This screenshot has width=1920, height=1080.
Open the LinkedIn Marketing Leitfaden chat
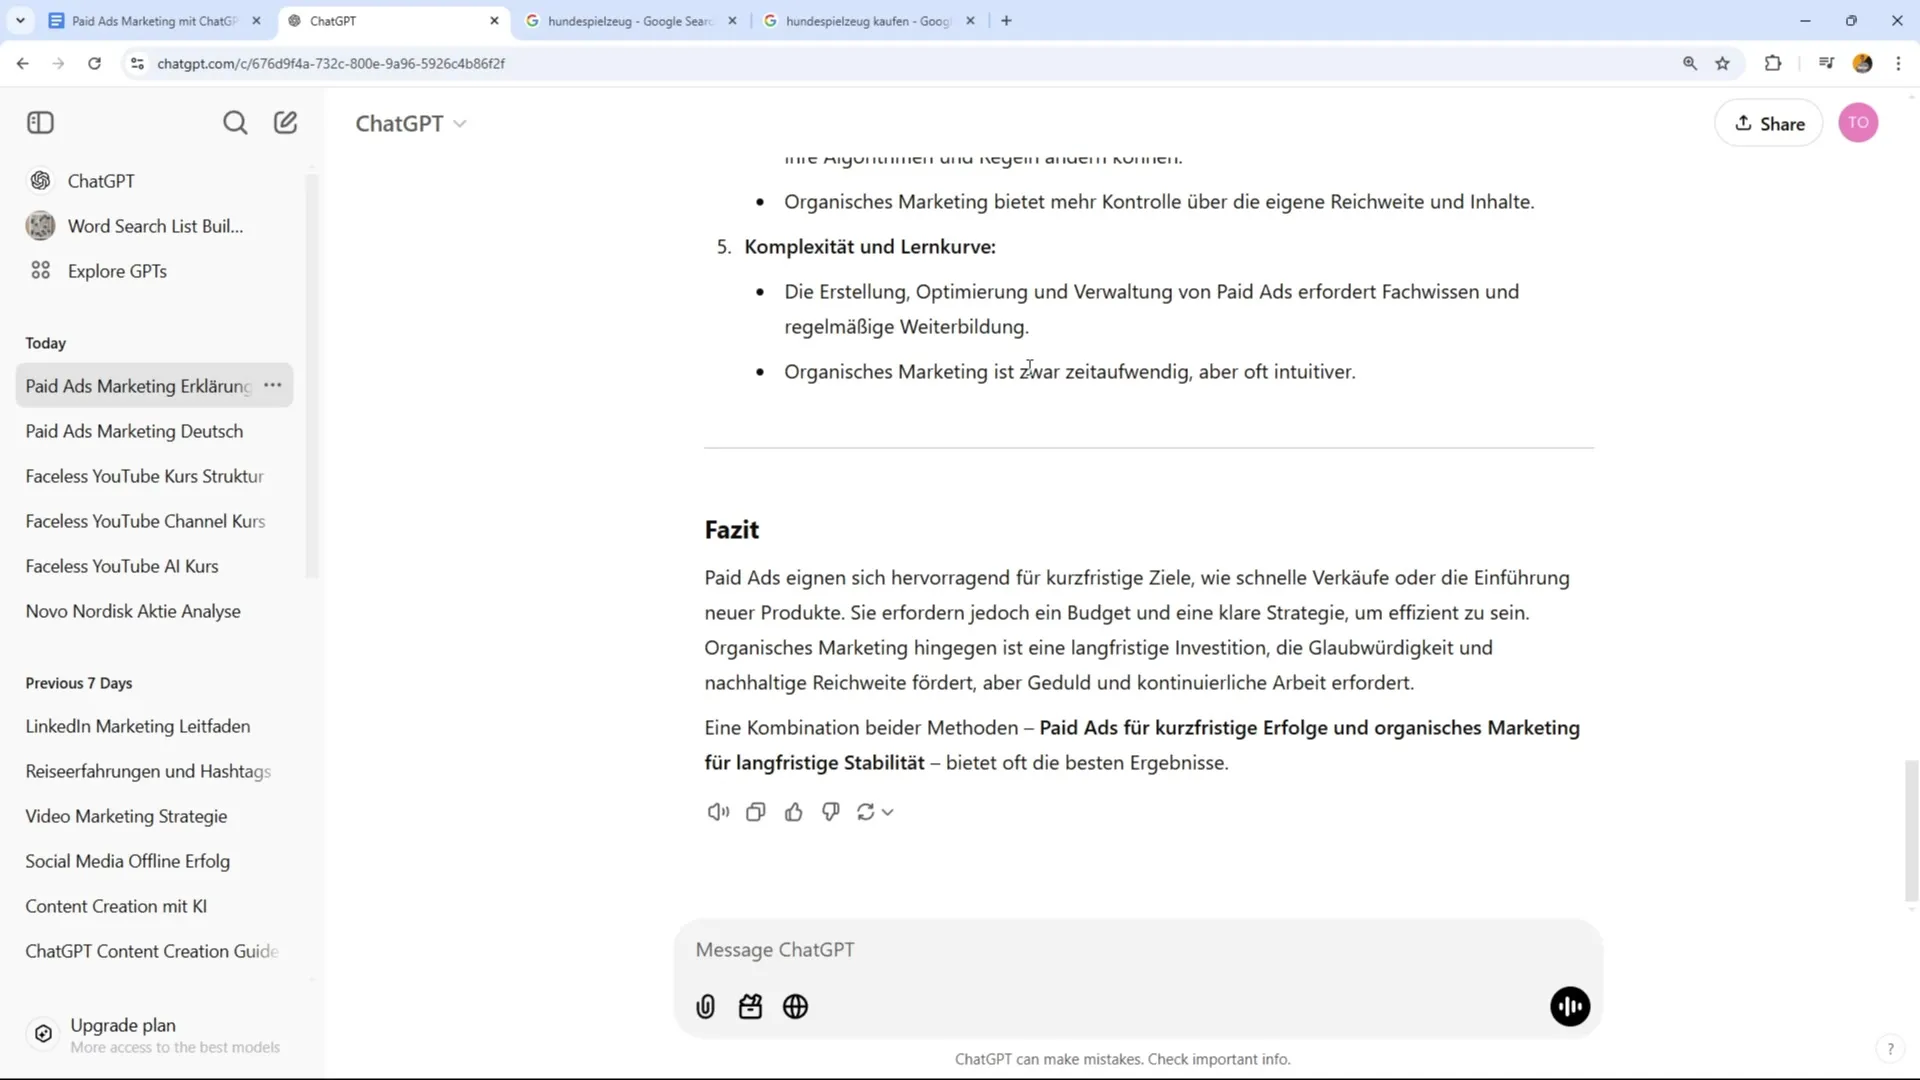click(155, 726)
